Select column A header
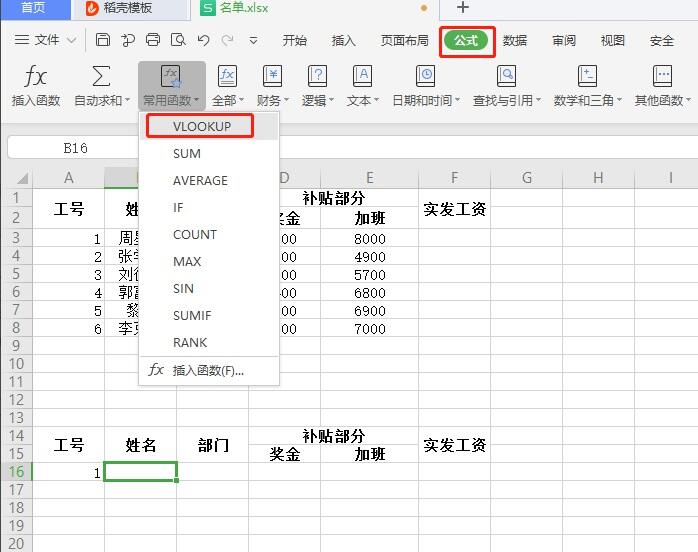This screenshot has width=698, height=552. tap(69, 178)
